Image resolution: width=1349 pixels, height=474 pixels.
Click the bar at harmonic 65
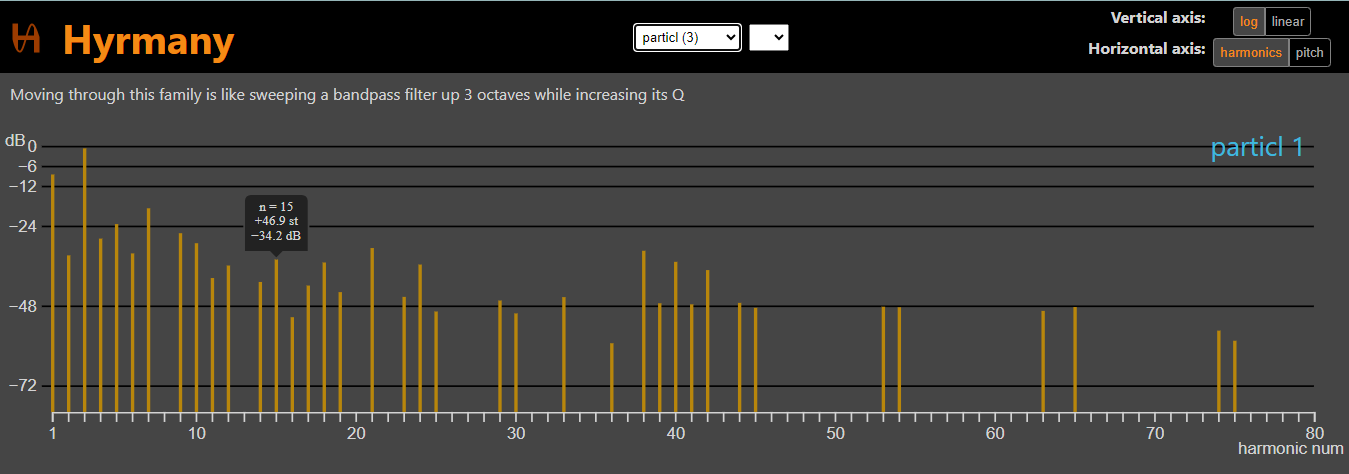pos(1075,359)
